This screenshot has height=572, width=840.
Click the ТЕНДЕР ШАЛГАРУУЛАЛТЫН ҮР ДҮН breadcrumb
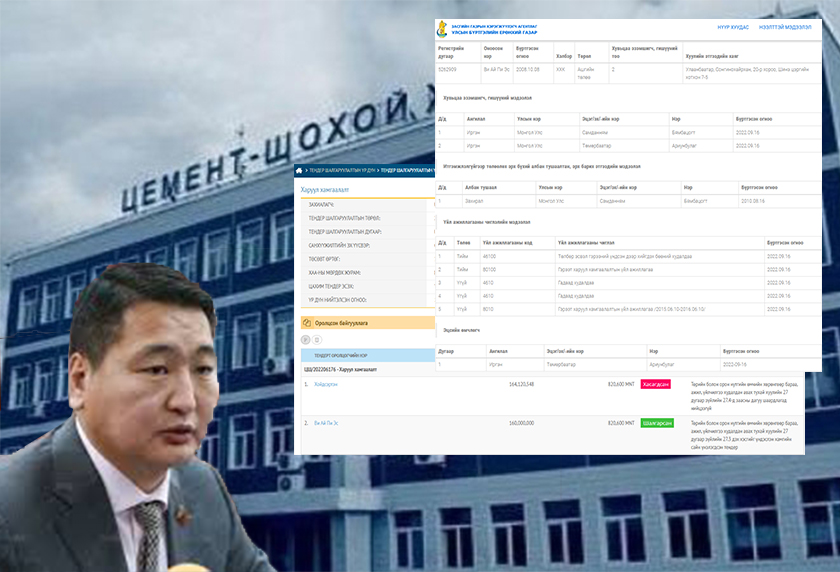[342, 170]
